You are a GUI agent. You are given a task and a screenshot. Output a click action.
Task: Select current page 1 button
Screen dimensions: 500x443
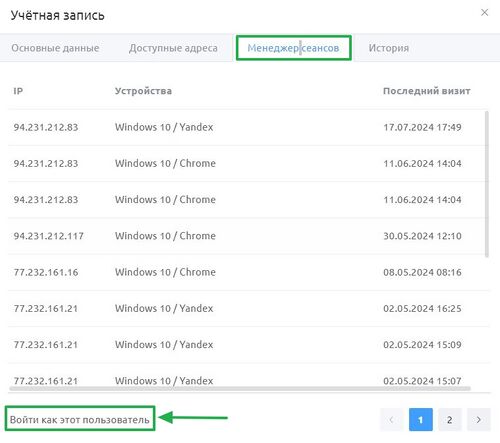pos(421,419)
